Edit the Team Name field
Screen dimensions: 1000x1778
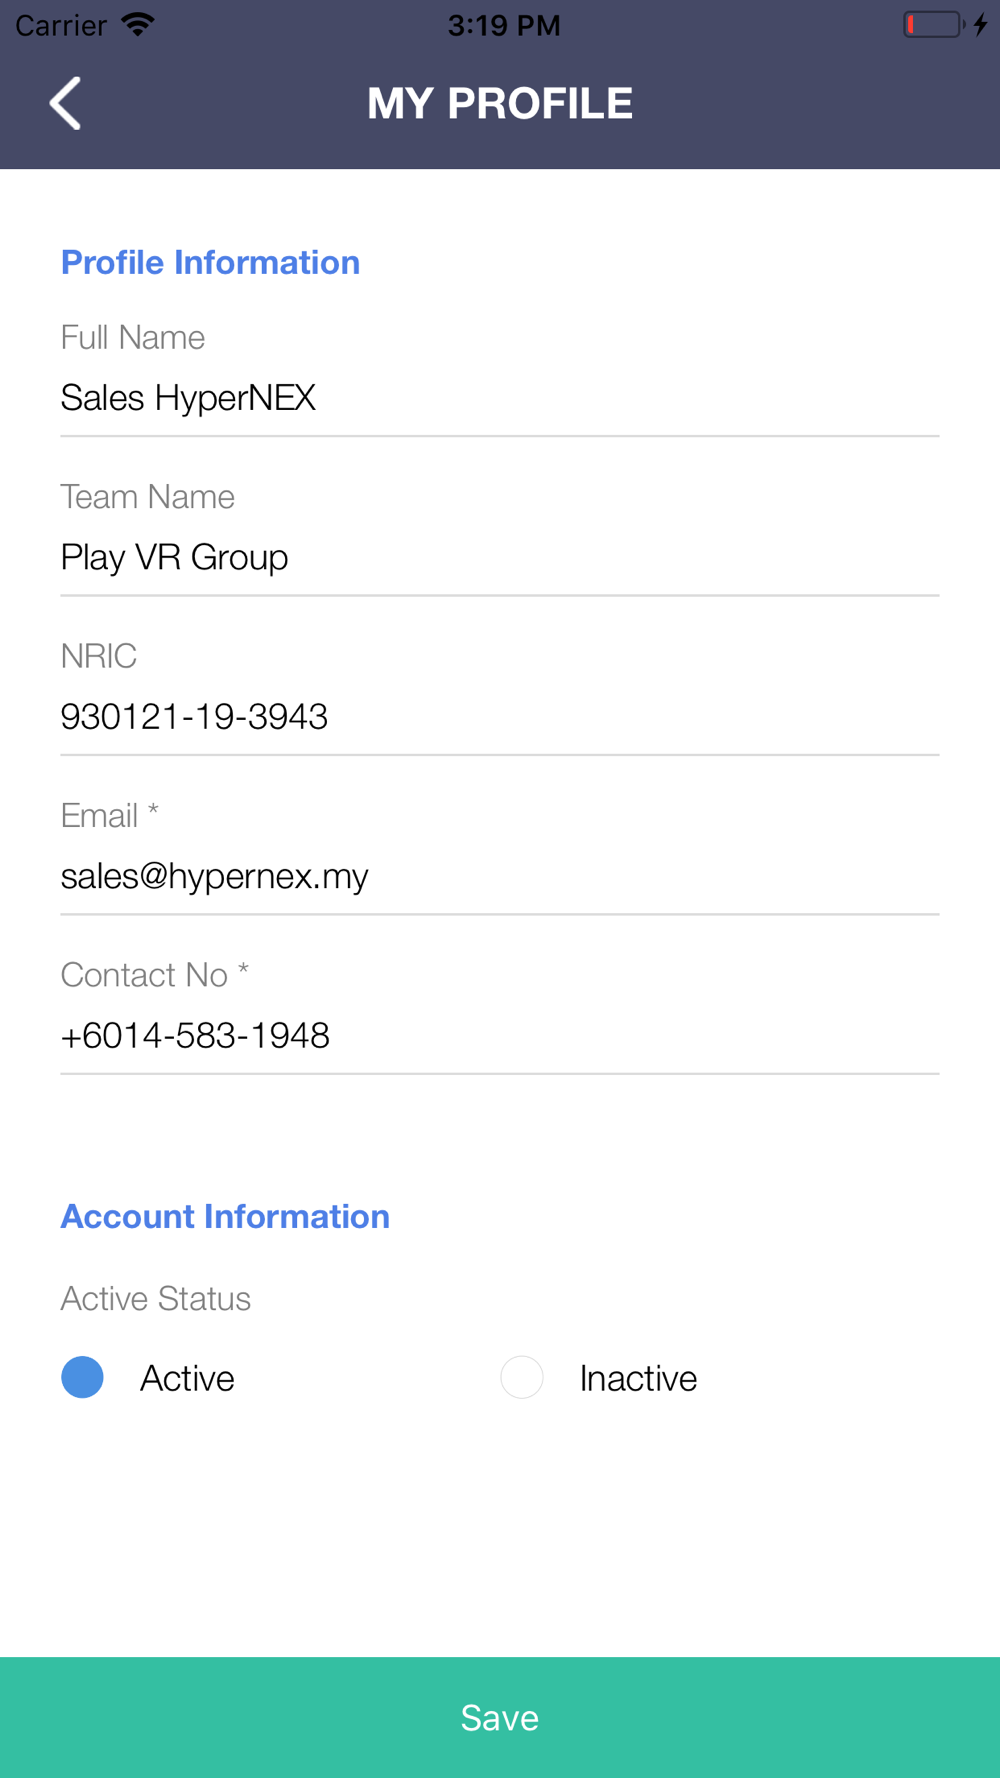click(x=500, y=557)
